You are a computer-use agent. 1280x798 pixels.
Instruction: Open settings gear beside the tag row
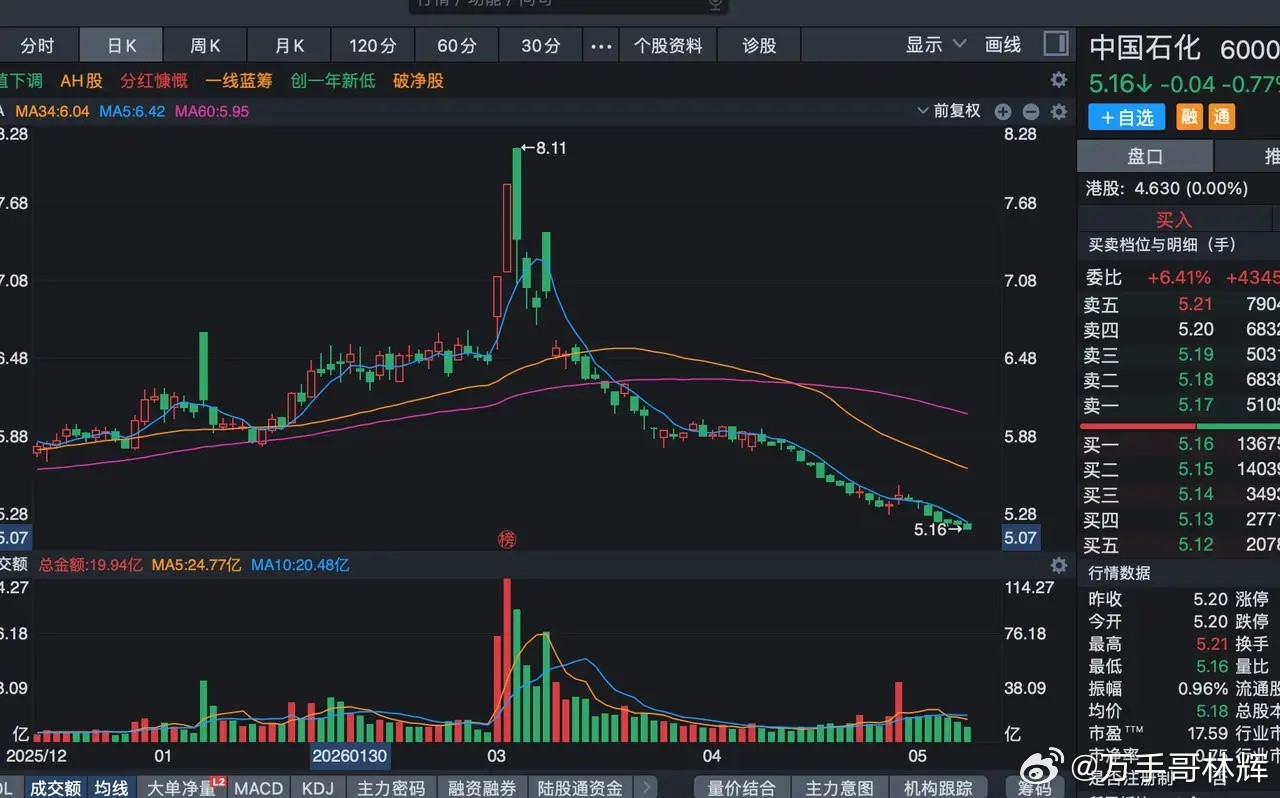coord(1059,81)
